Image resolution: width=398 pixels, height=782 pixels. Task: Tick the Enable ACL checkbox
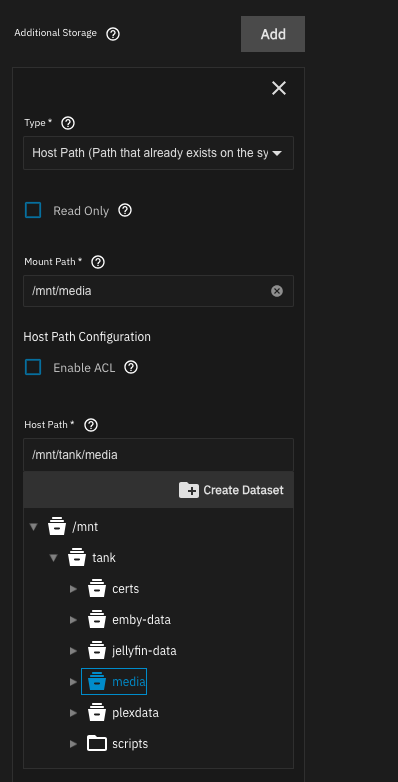(33, 368)
